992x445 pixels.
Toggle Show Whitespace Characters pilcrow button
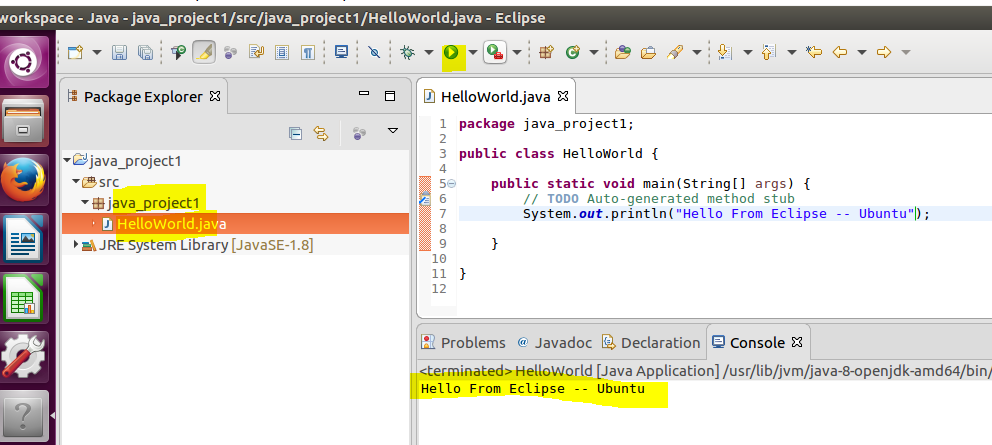tap(307, 53)
